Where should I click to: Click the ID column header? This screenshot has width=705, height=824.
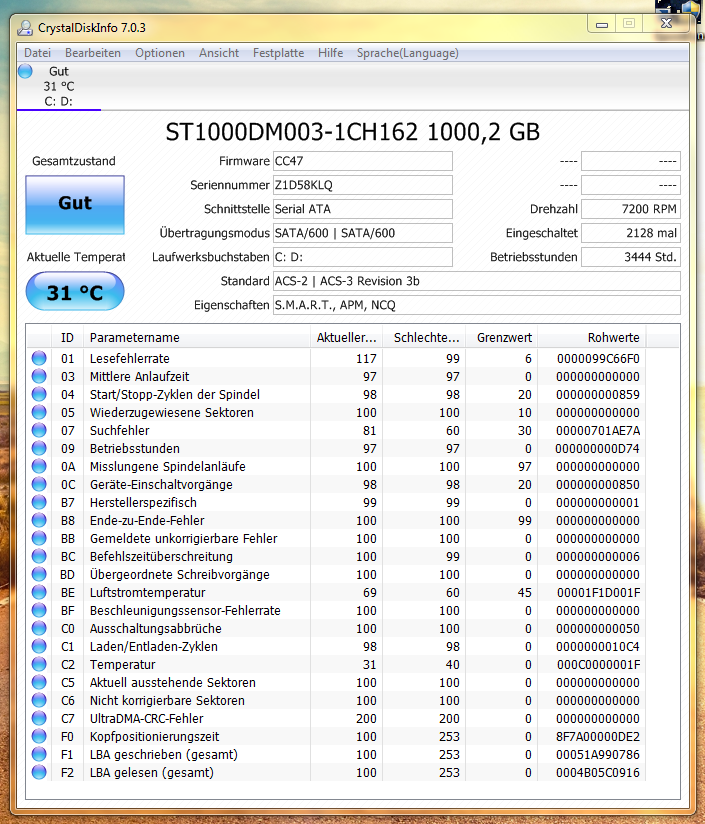[67, 337]
